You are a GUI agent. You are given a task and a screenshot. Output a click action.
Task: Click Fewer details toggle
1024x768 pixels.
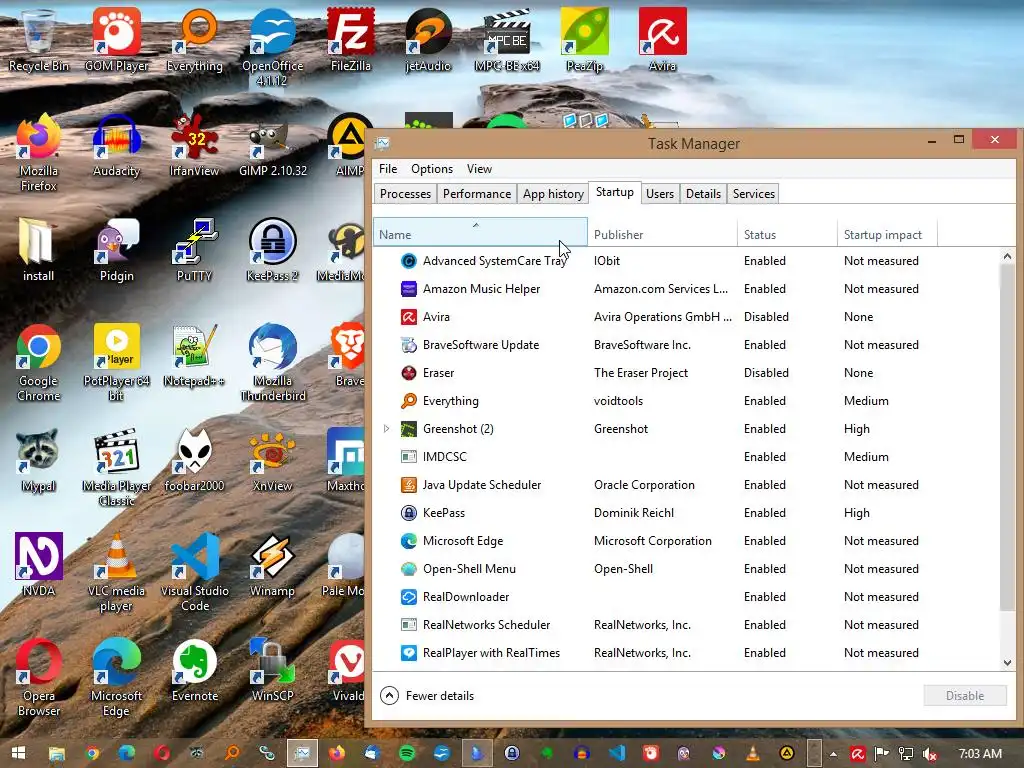428,696
